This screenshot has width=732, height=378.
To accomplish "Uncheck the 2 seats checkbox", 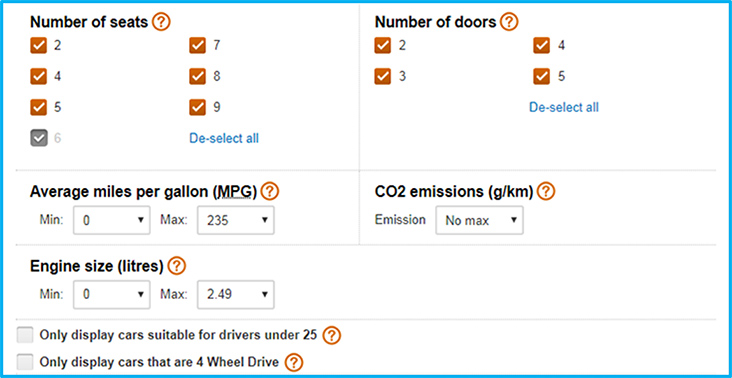I will point(39,46).
